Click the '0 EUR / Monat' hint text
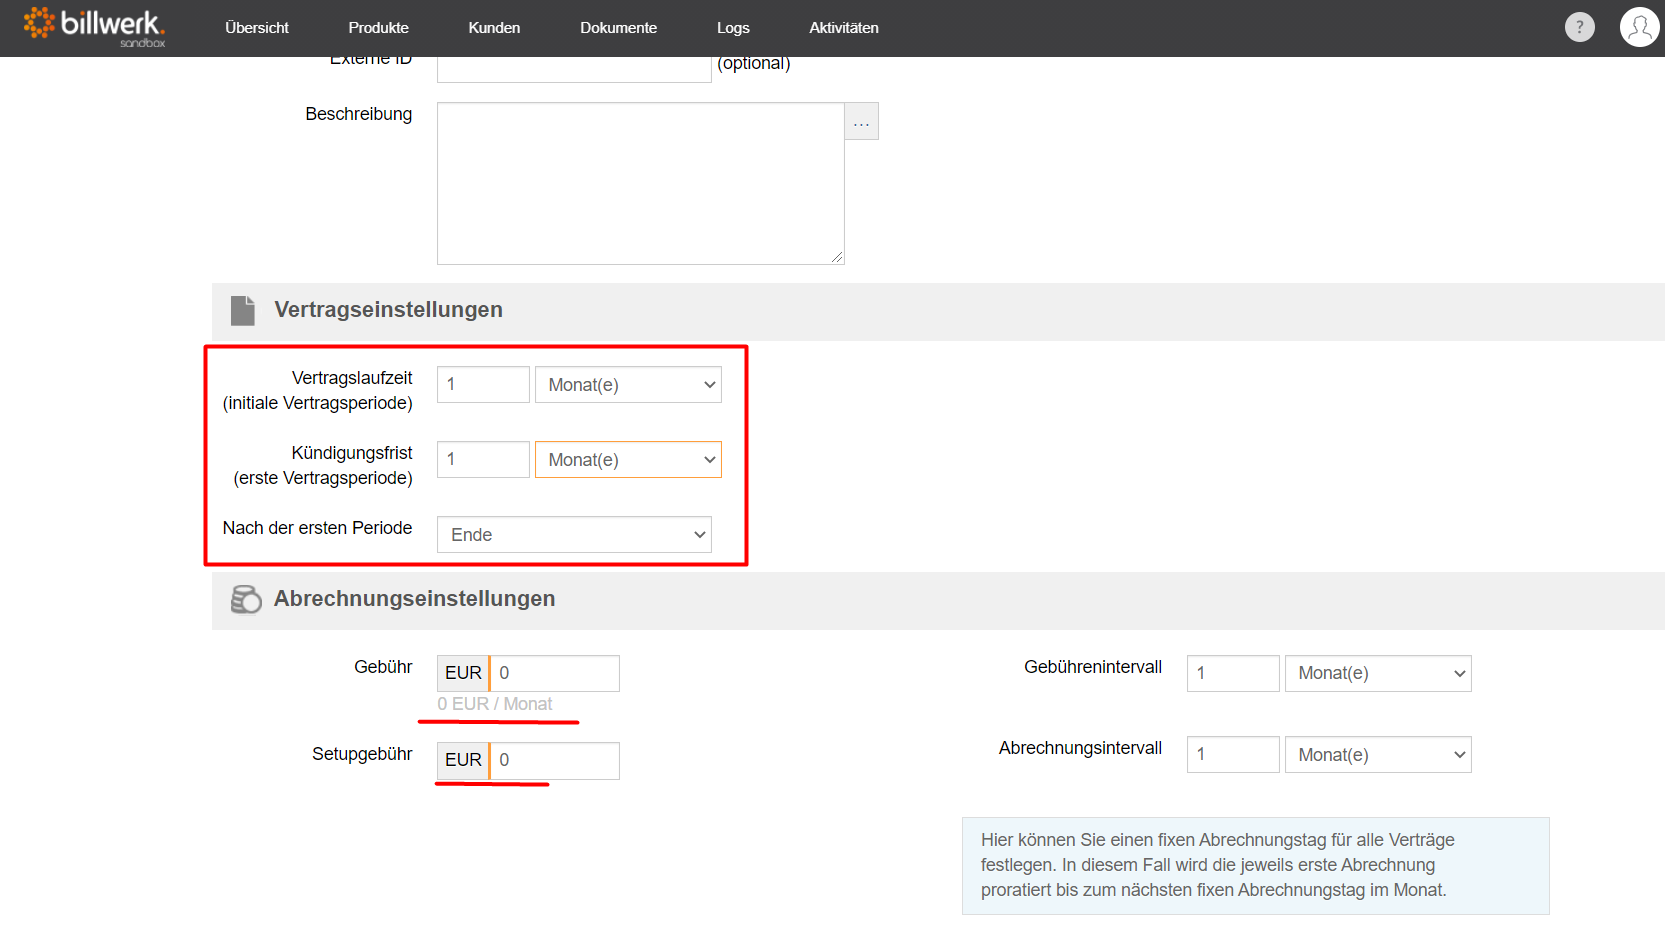Screen dimensions: 1665x928 click(x=494, y=704)
